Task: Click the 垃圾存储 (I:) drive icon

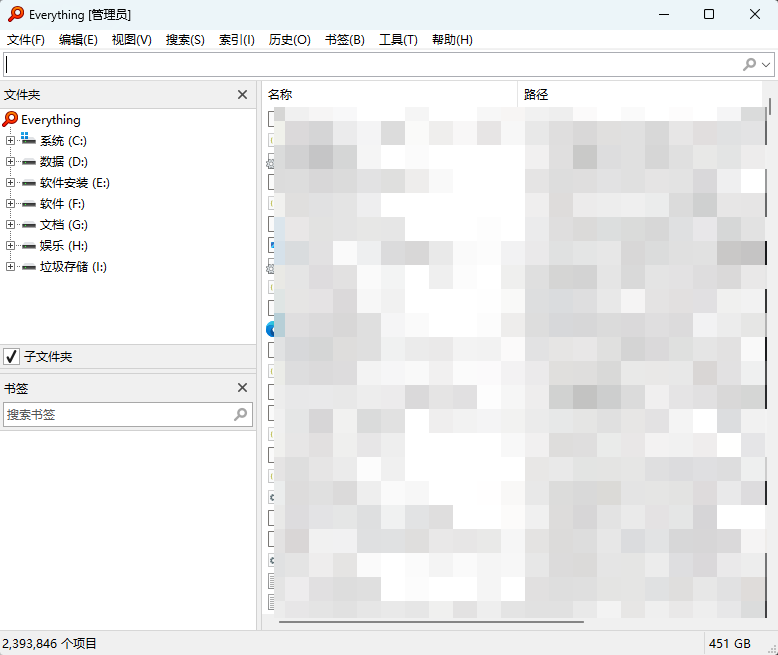Action: (29, 267)
